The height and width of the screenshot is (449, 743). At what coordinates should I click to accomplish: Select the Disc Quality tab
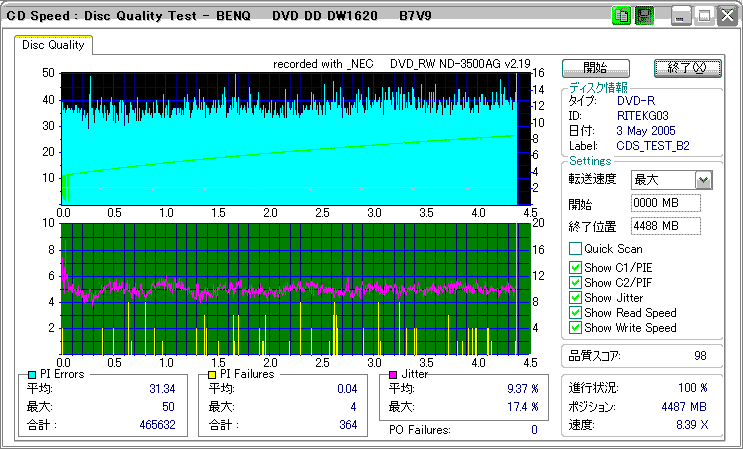(x=55, y=45)
